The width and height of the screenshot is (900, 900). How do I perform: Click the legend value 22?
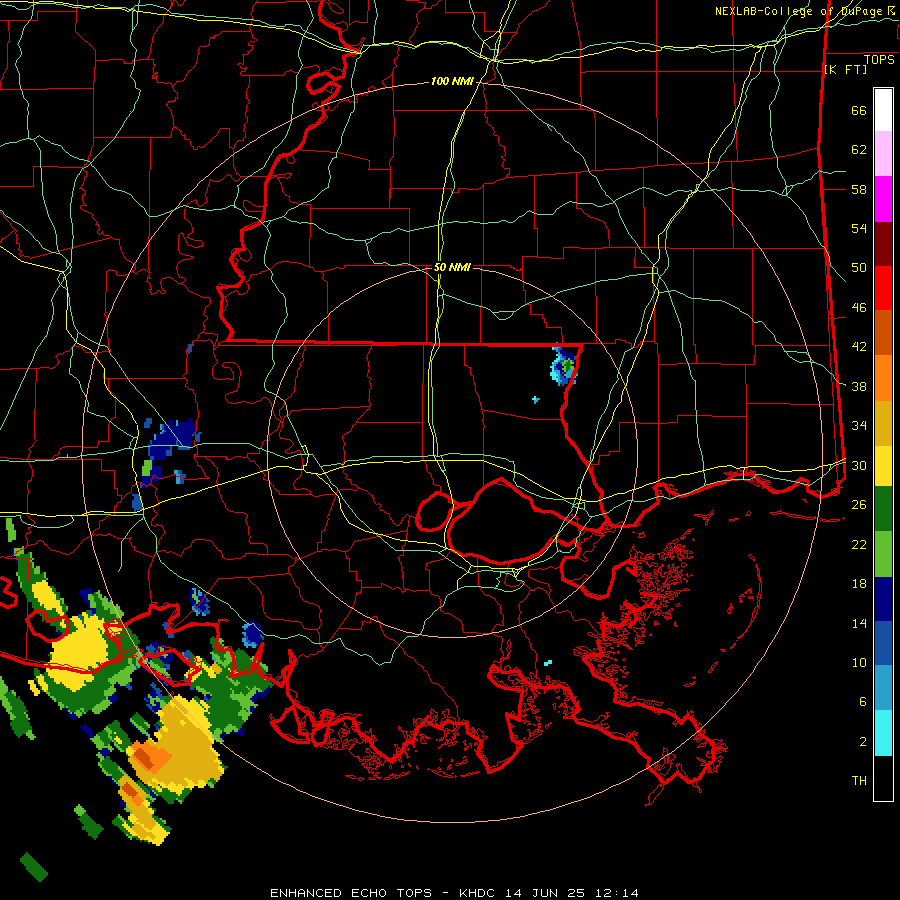pos(859,544)
